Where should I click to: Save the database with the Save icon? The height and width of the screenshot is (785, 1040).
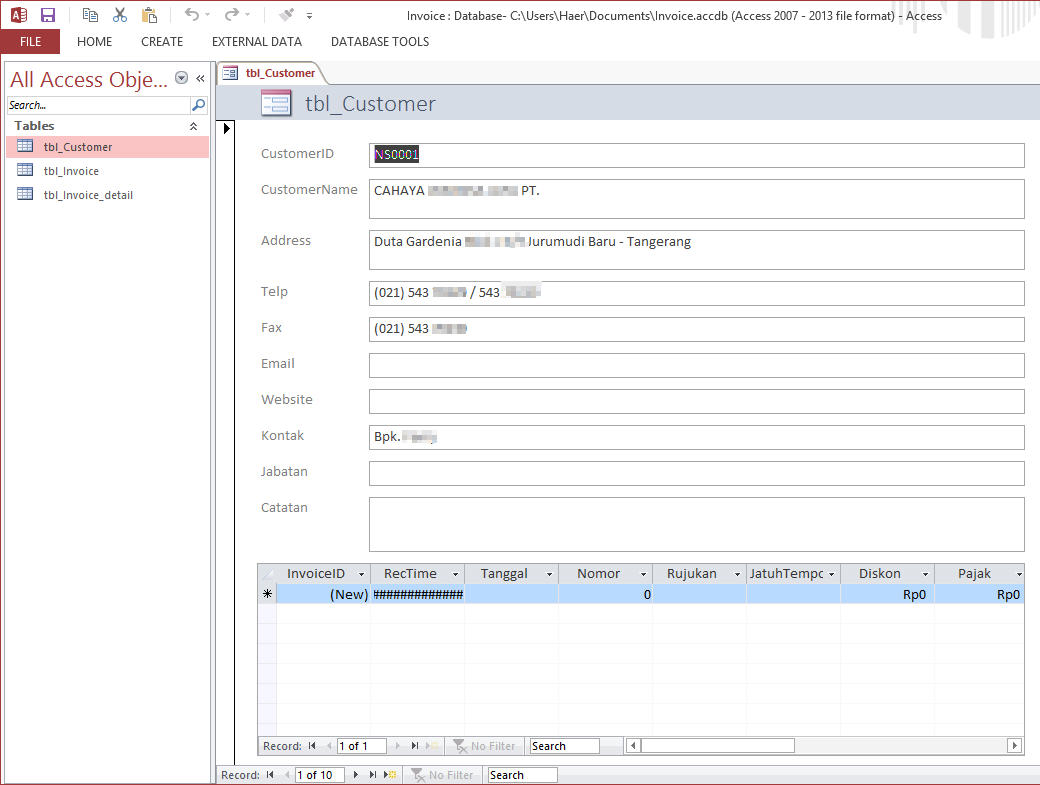tap(48, 15)
